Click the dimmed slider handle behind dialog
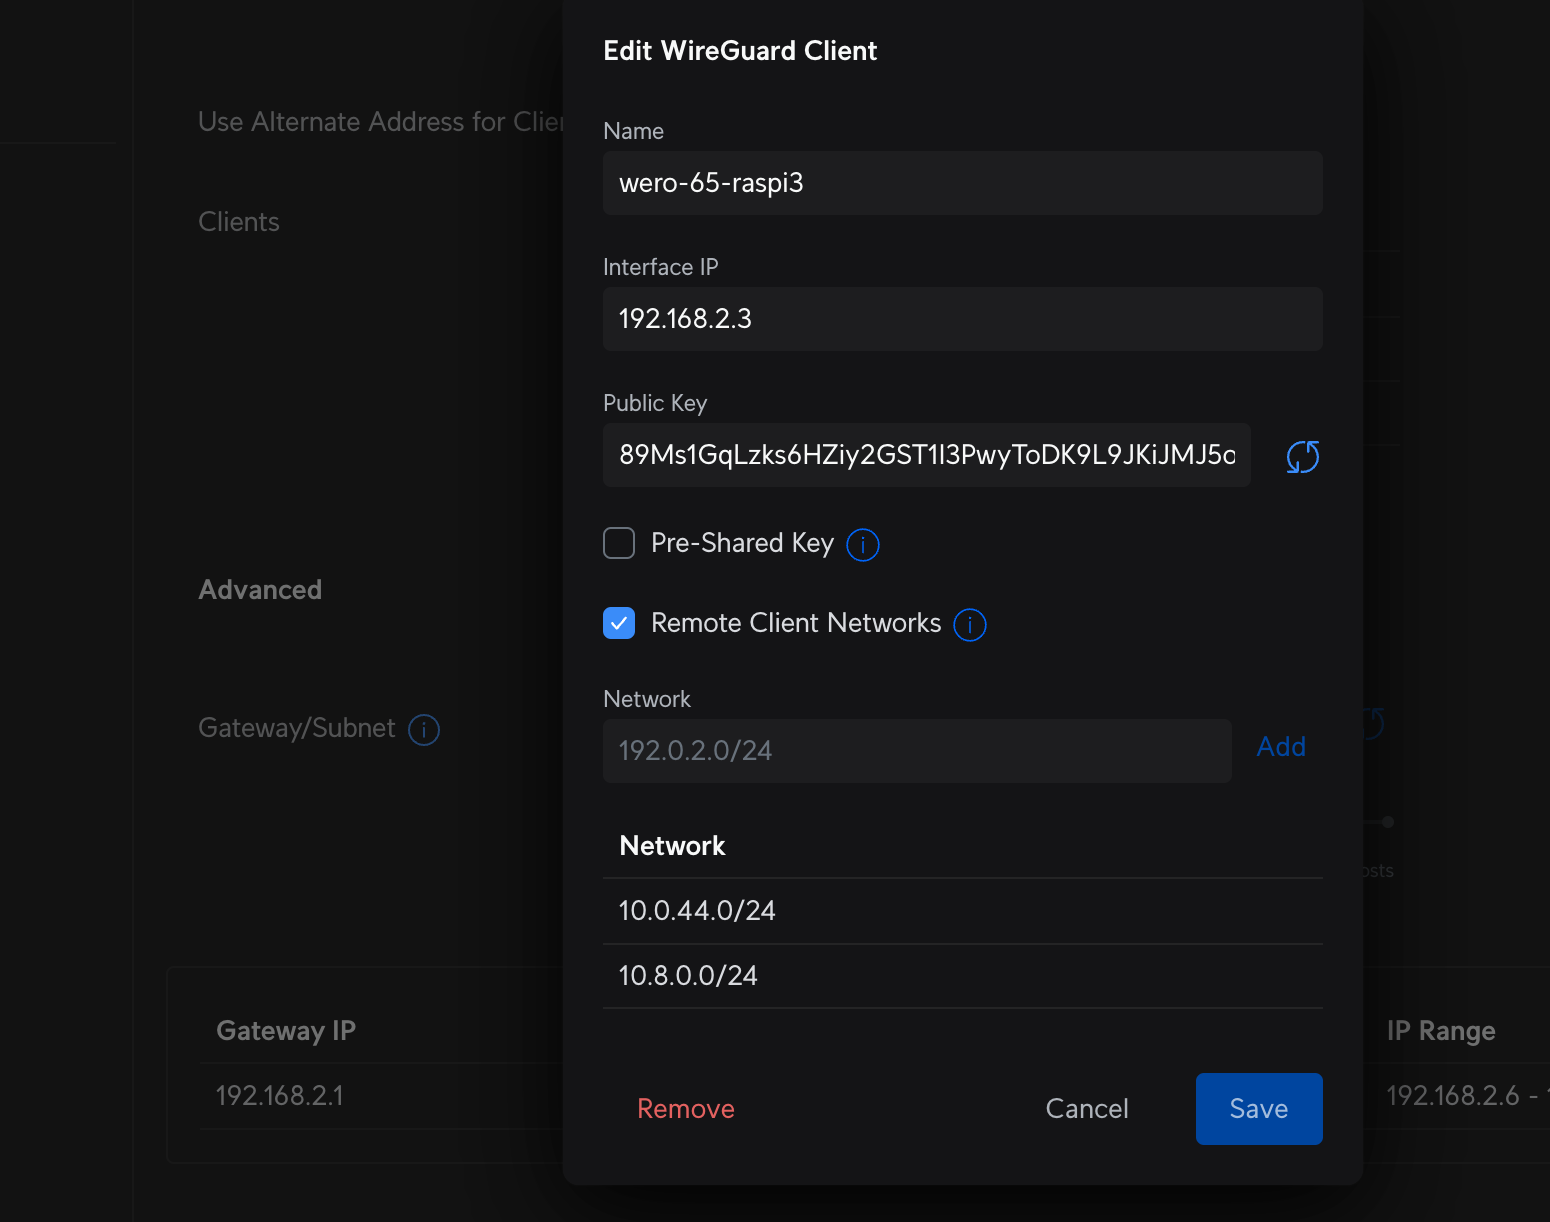Viewport: 1550px width, 1222px height. (x=1388, y=822)
